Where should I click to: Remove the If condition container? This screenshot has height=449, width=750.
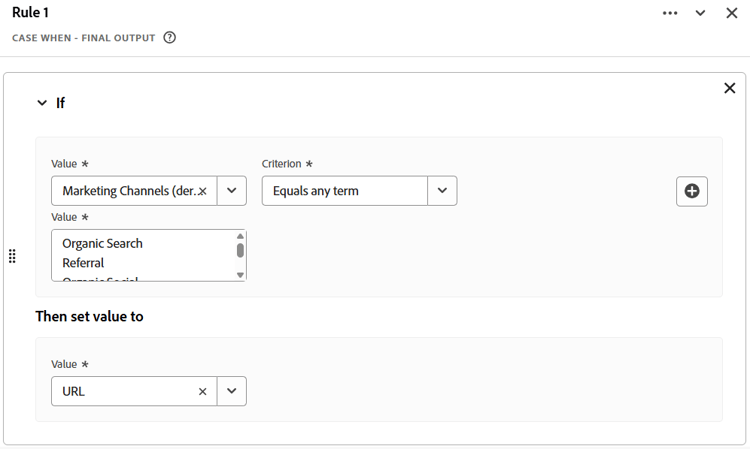729,88
